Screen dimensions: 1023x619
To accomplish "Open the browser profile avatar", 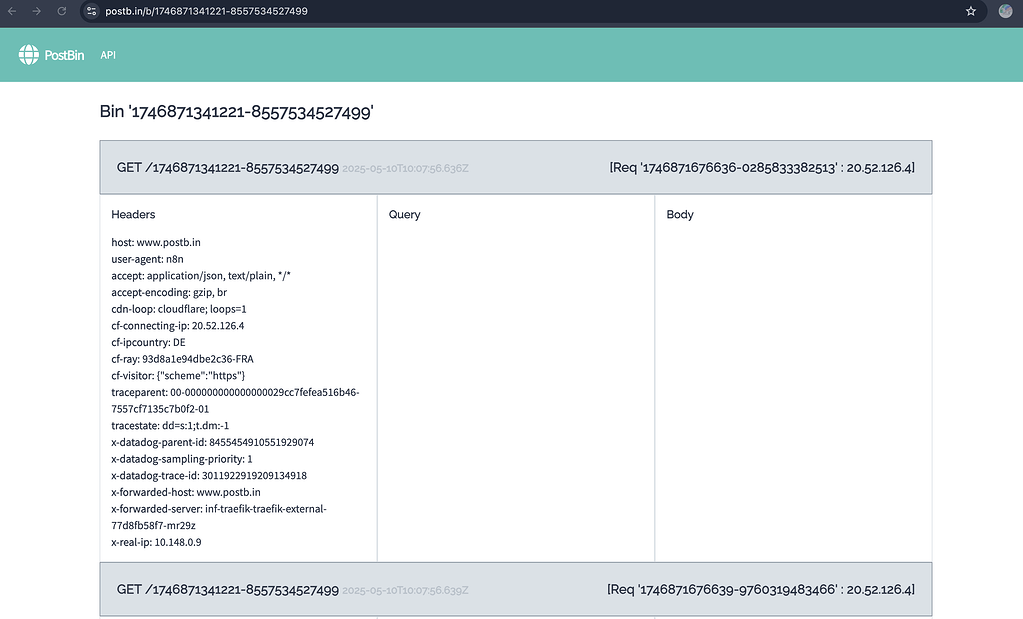I will (x=1005, y=11).
